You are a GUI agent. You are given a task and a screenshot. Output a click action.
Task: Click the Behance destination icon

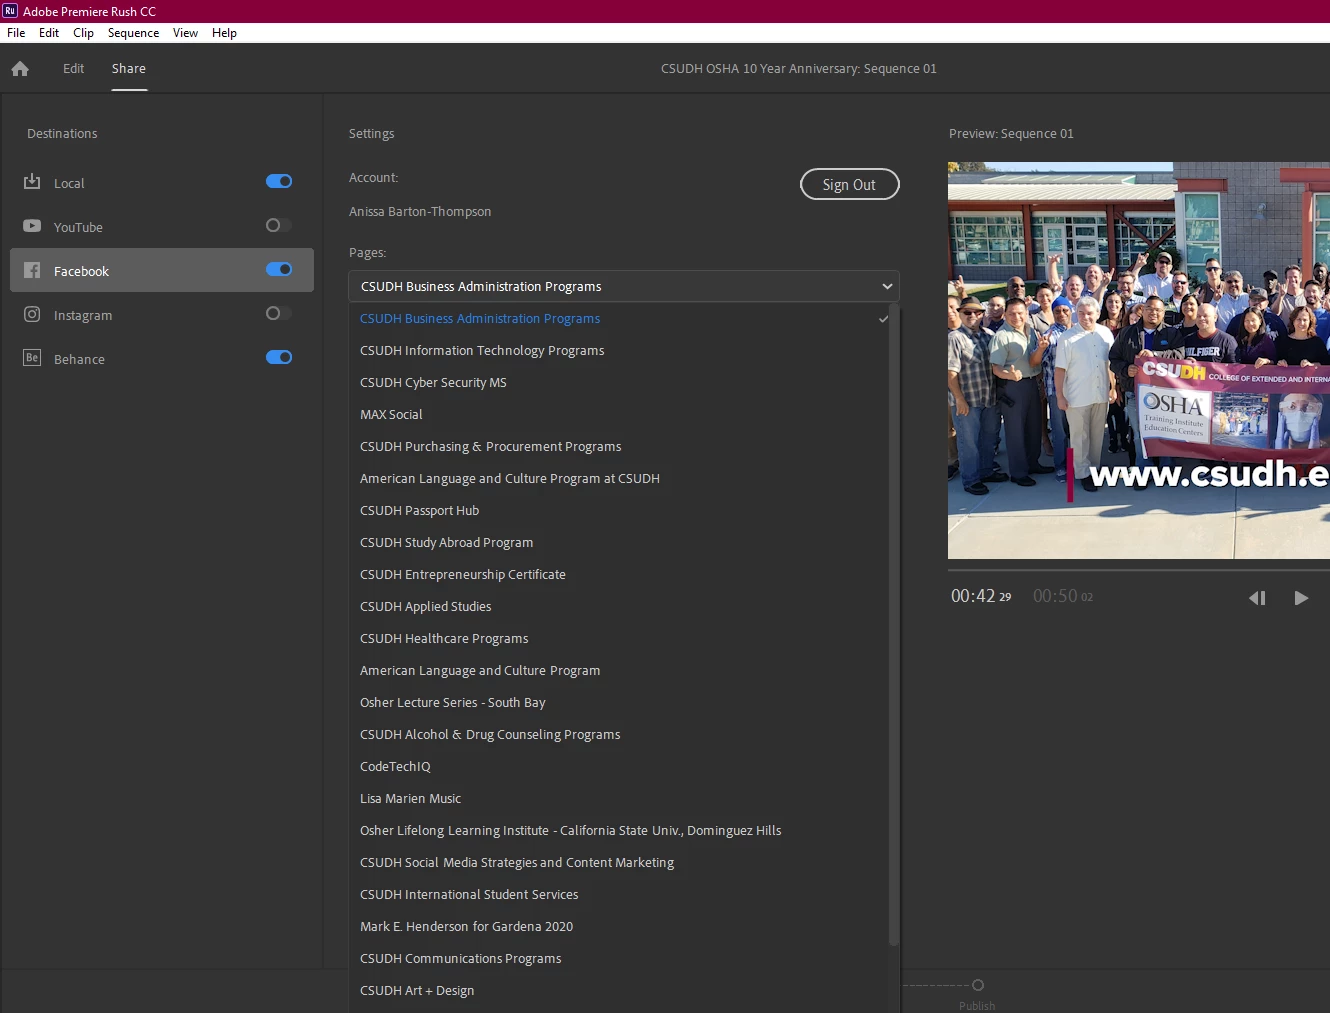[32, 358]
